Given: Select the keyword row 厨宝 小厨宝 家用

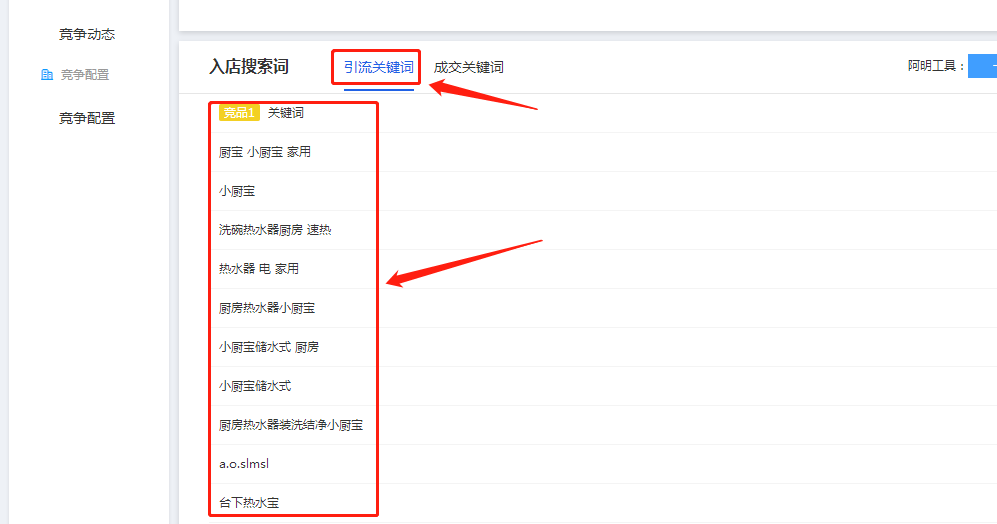Looking at the screenshot, I should (x=264, y=152).
